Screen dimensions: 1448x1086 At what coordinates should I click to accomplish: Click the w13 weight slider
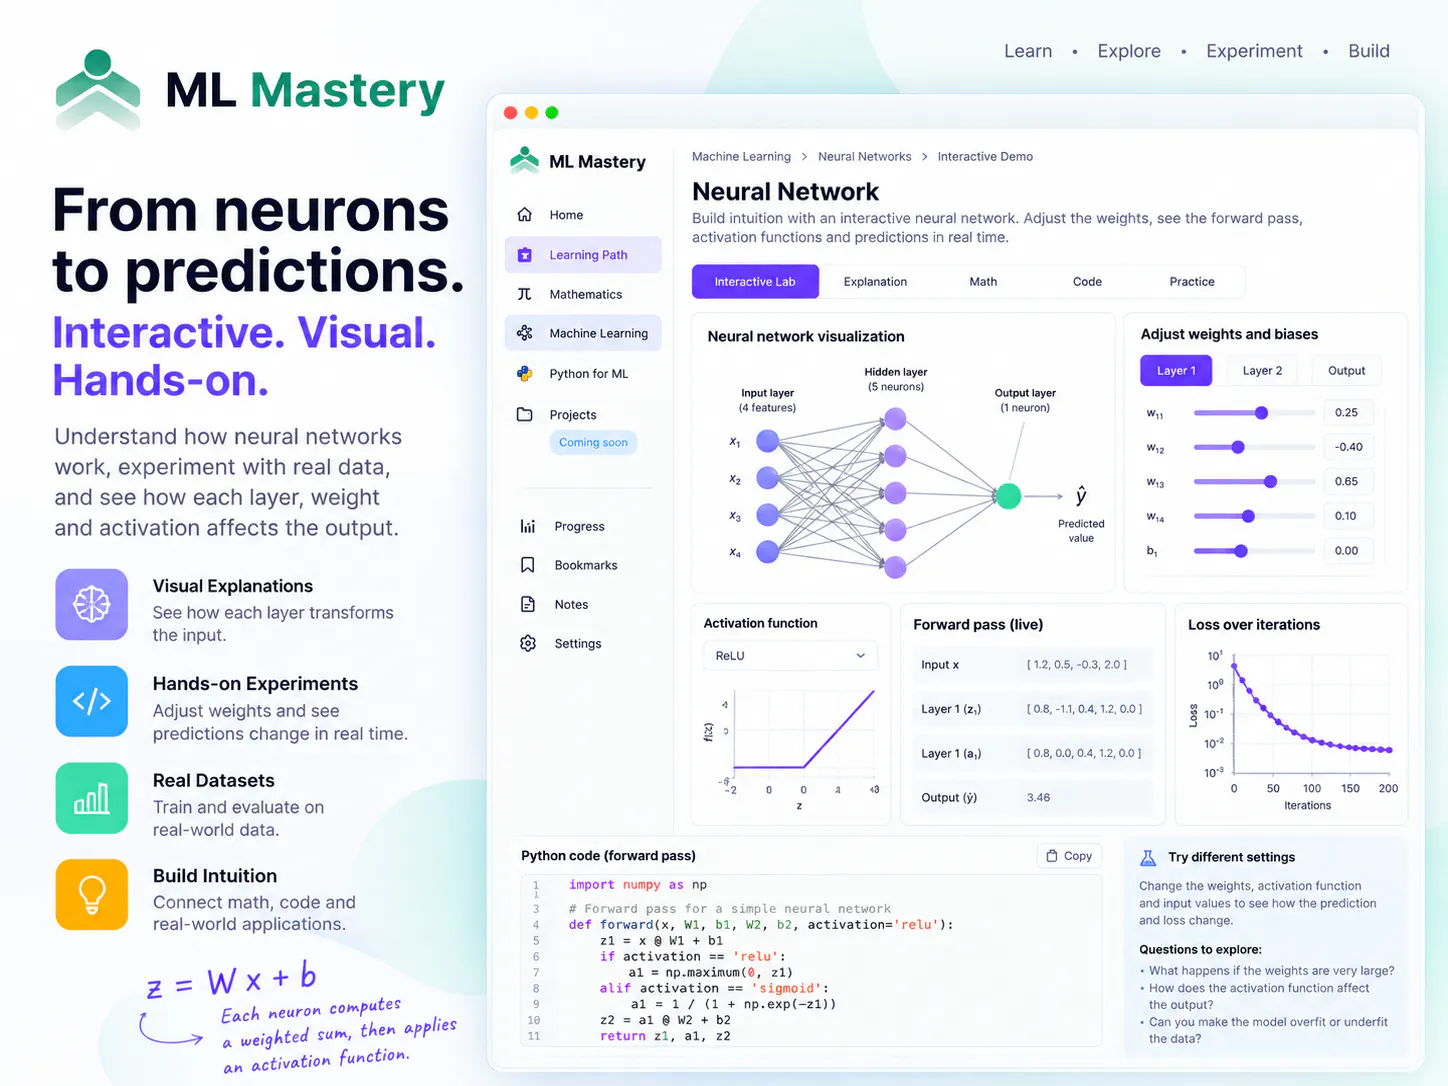[1254, 482]
